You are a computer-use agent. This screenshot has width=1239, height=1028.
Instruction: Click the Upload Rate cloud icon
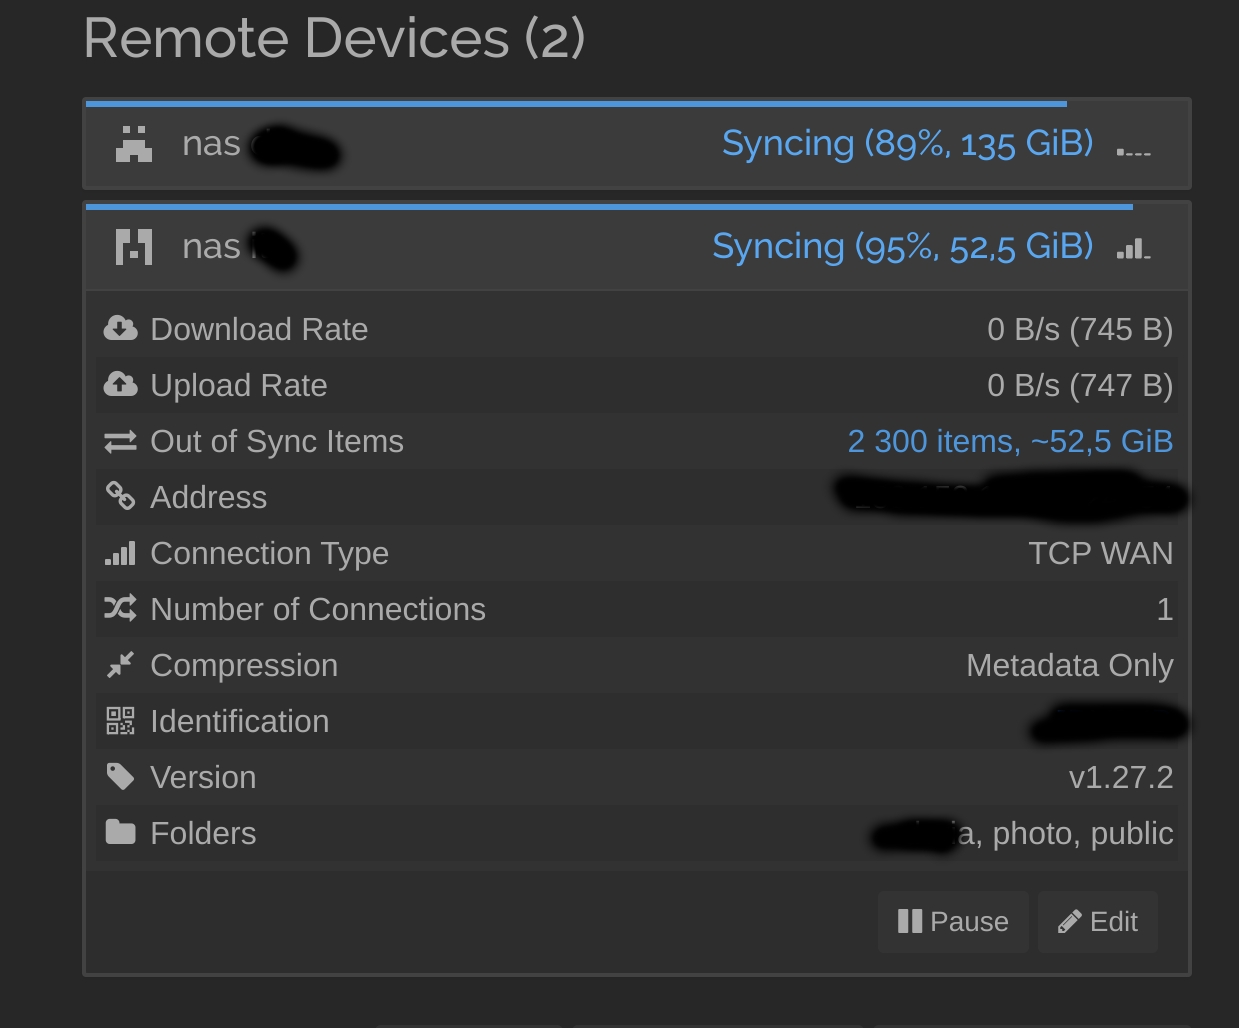[x=121, y=384]
